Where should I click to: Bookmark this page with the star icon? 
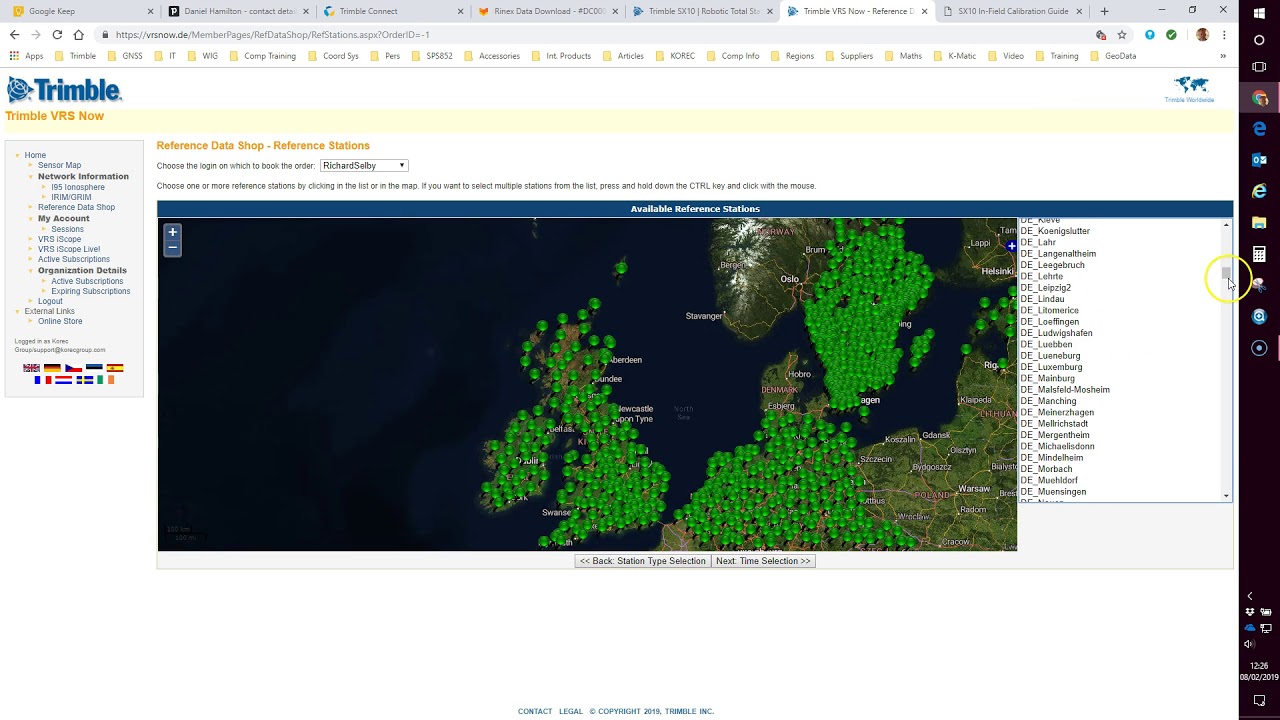point(1122,35)
